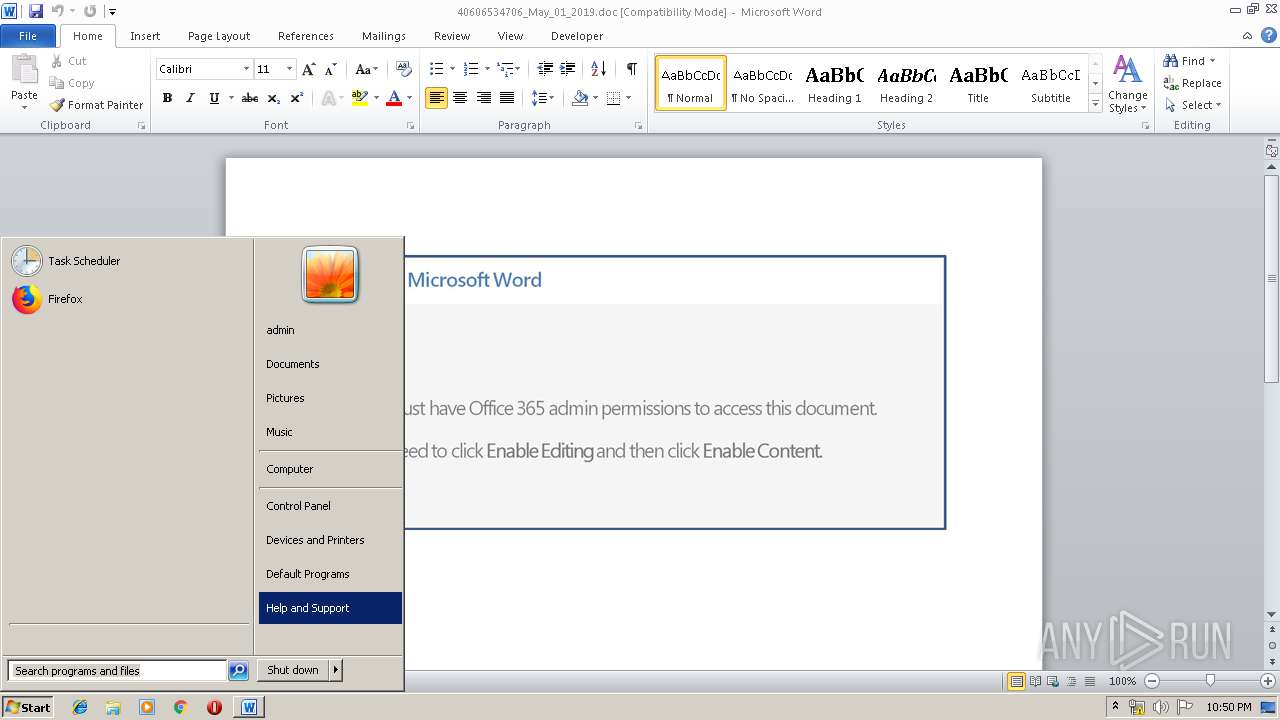The height and width of the screenshot is (720, 1280).
Task: Switch to the Insert tab
Action: coord(145,36)
